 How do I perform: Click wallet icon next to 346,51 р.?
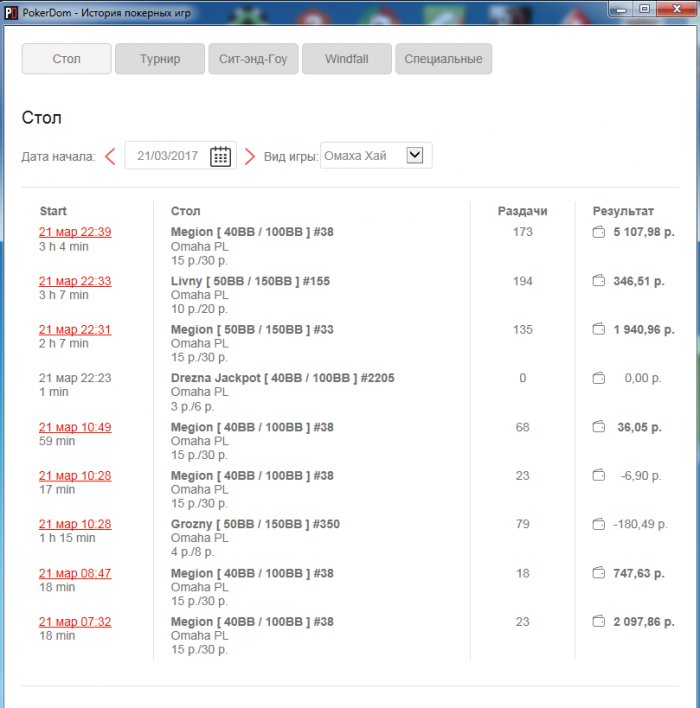click(598, 281)
